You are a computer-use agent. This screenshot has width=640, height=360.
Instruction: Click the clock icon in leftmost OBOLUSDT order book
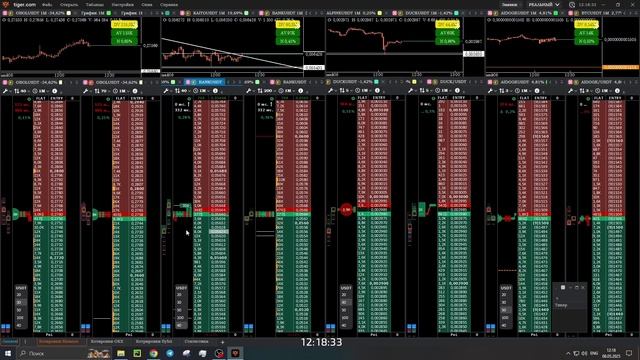click(x=35, y=91)
